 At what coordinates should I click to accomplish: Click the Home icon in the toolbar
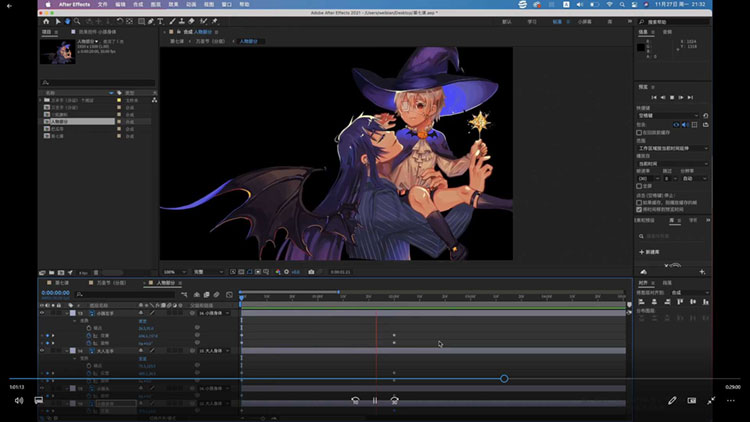pos(45,21)
